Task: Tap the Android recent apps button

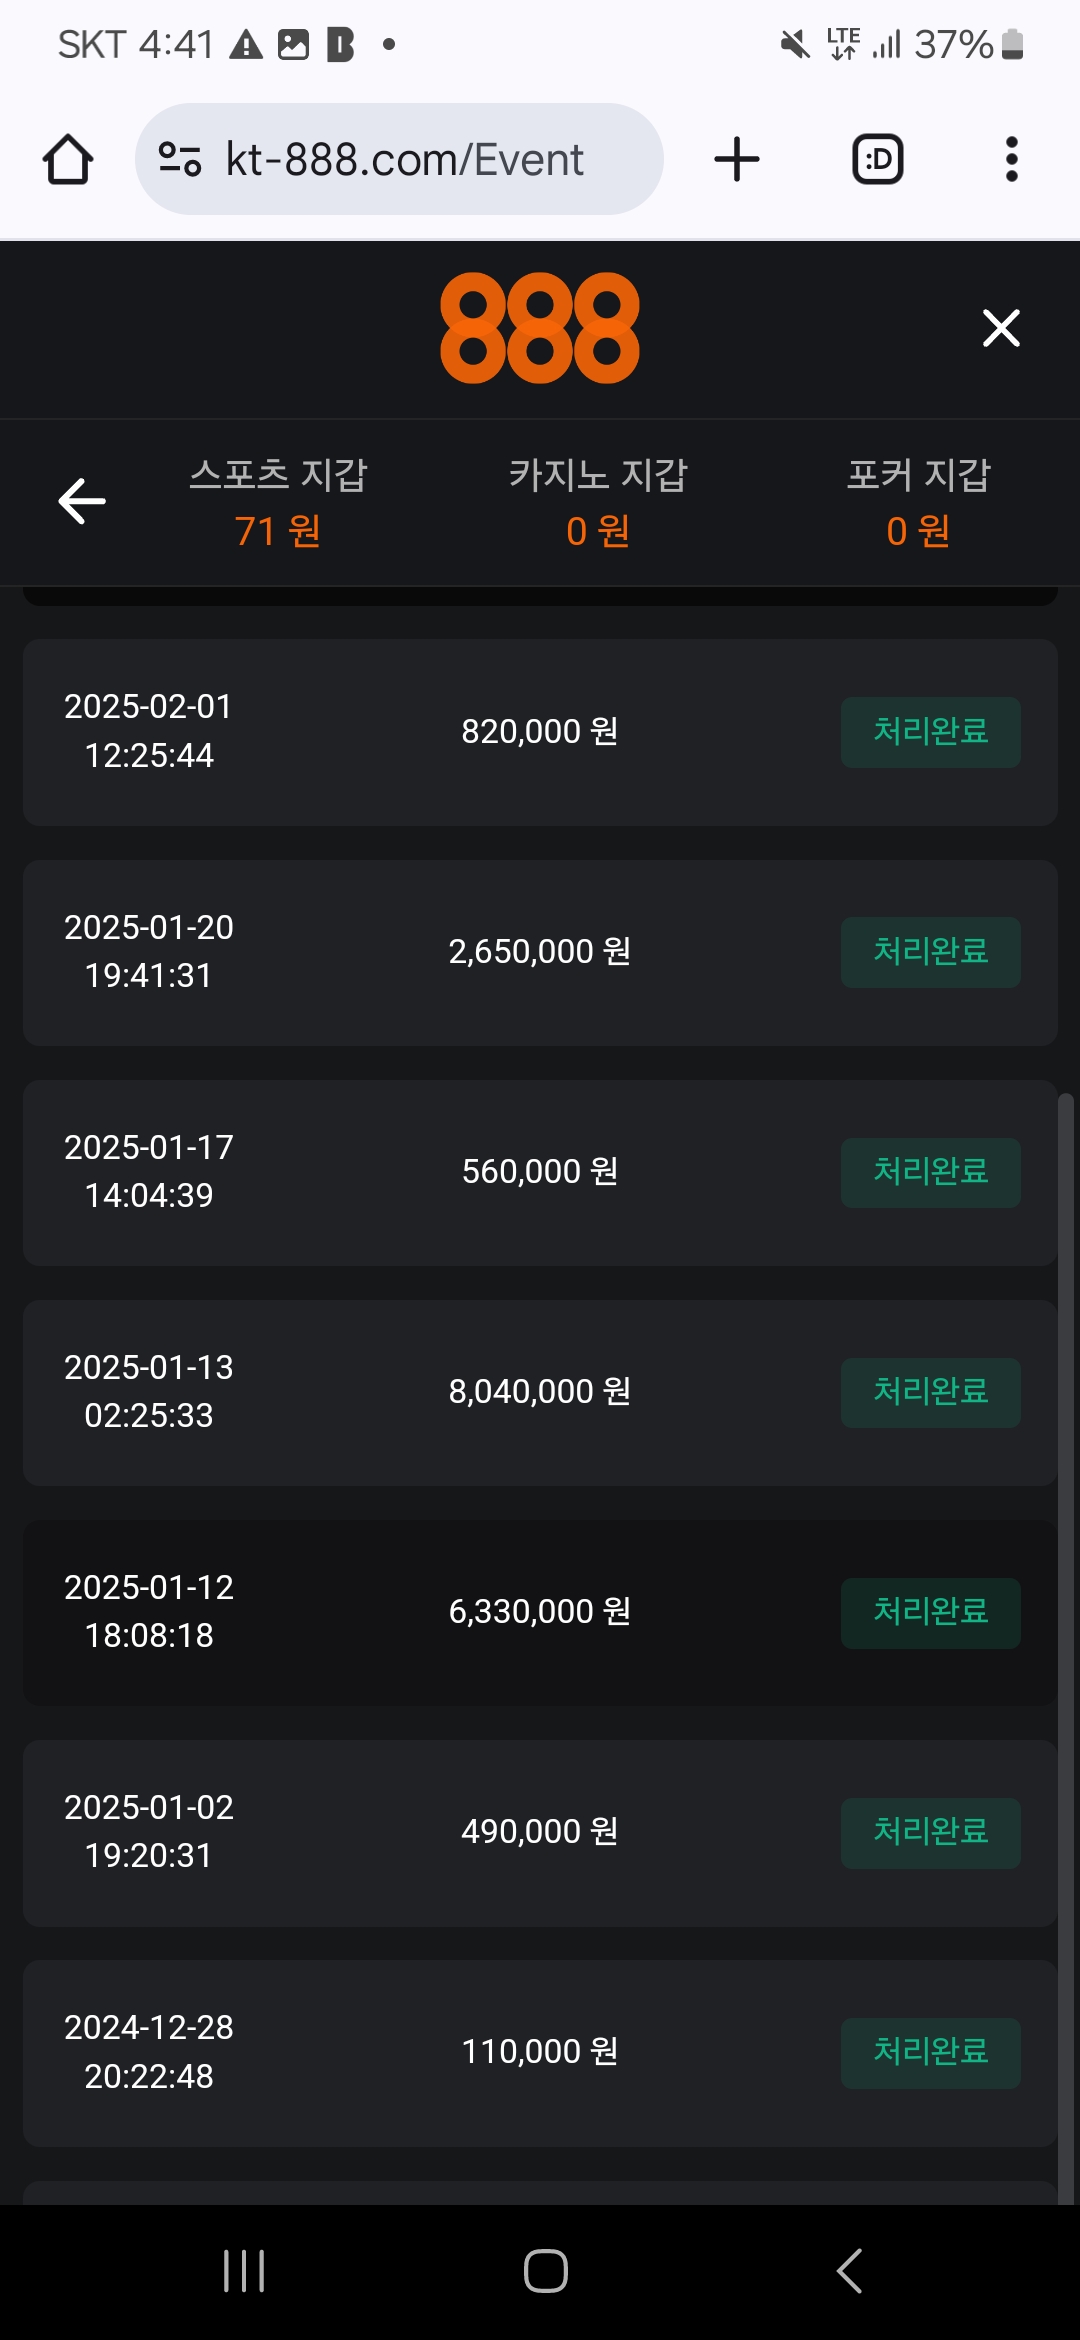Action: pos(244,2271)
